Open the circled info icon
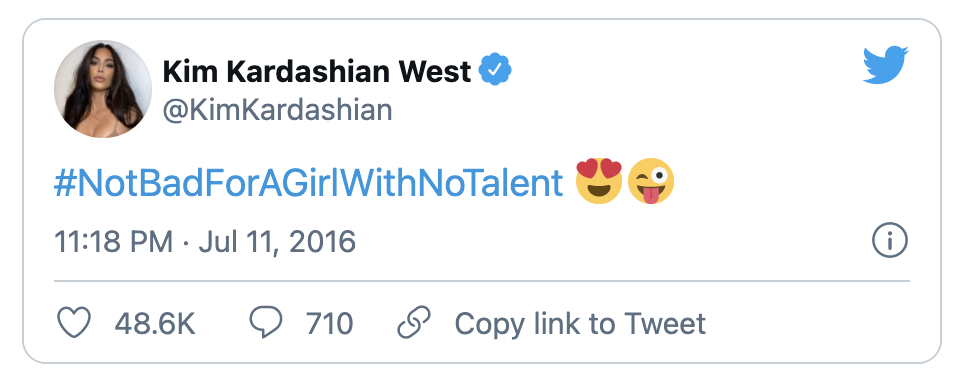 [x=890, y=242]
